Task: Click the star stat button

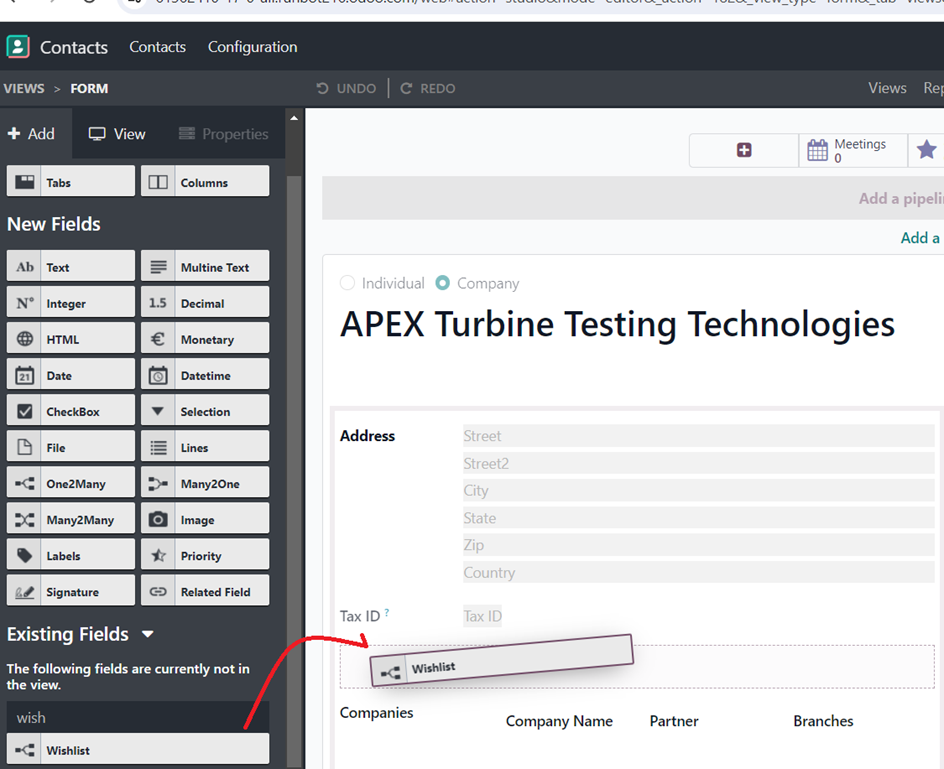Action: pyautogui.click(x=926, y=150)
